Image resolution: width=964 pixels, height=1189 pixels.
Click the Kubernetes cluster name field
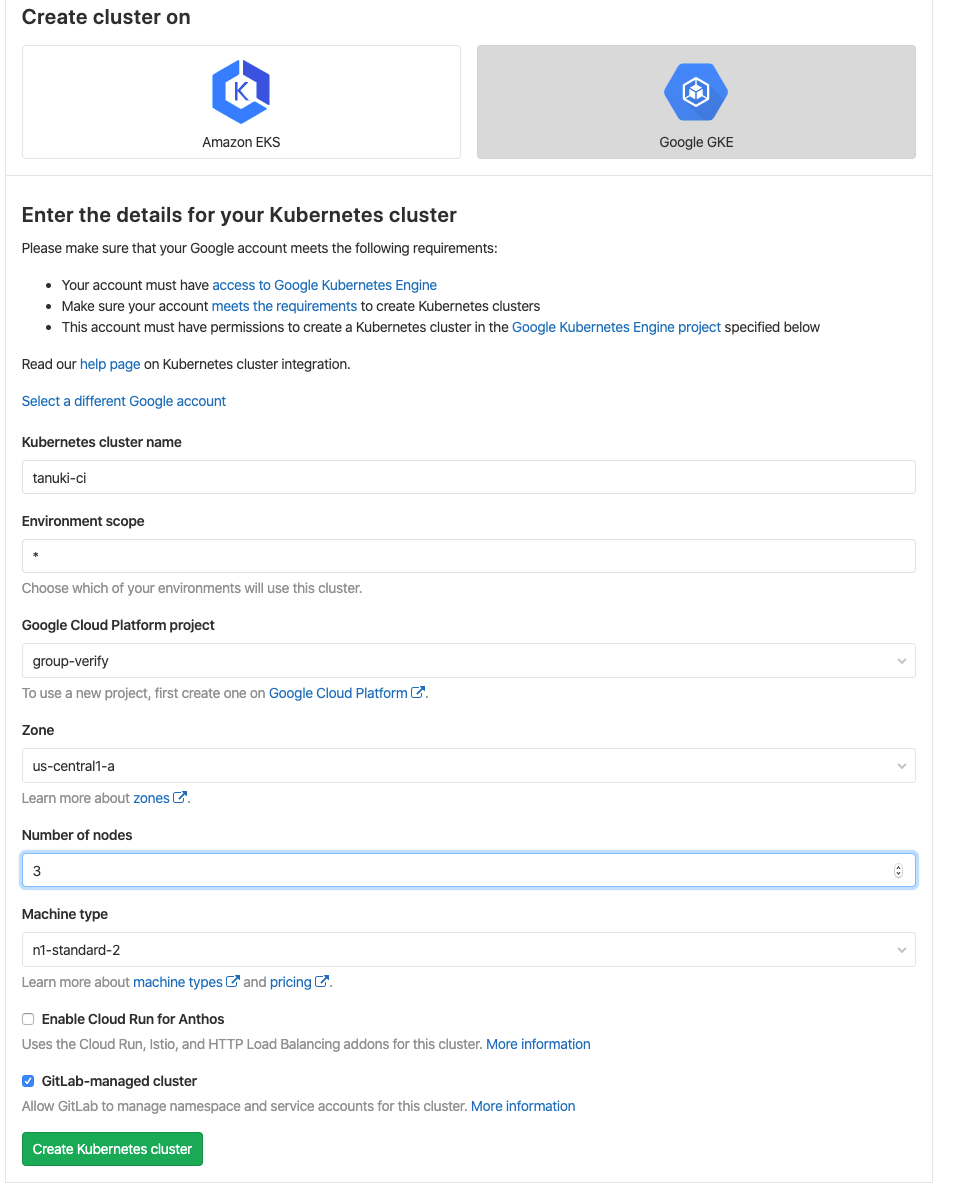(468, 477)
